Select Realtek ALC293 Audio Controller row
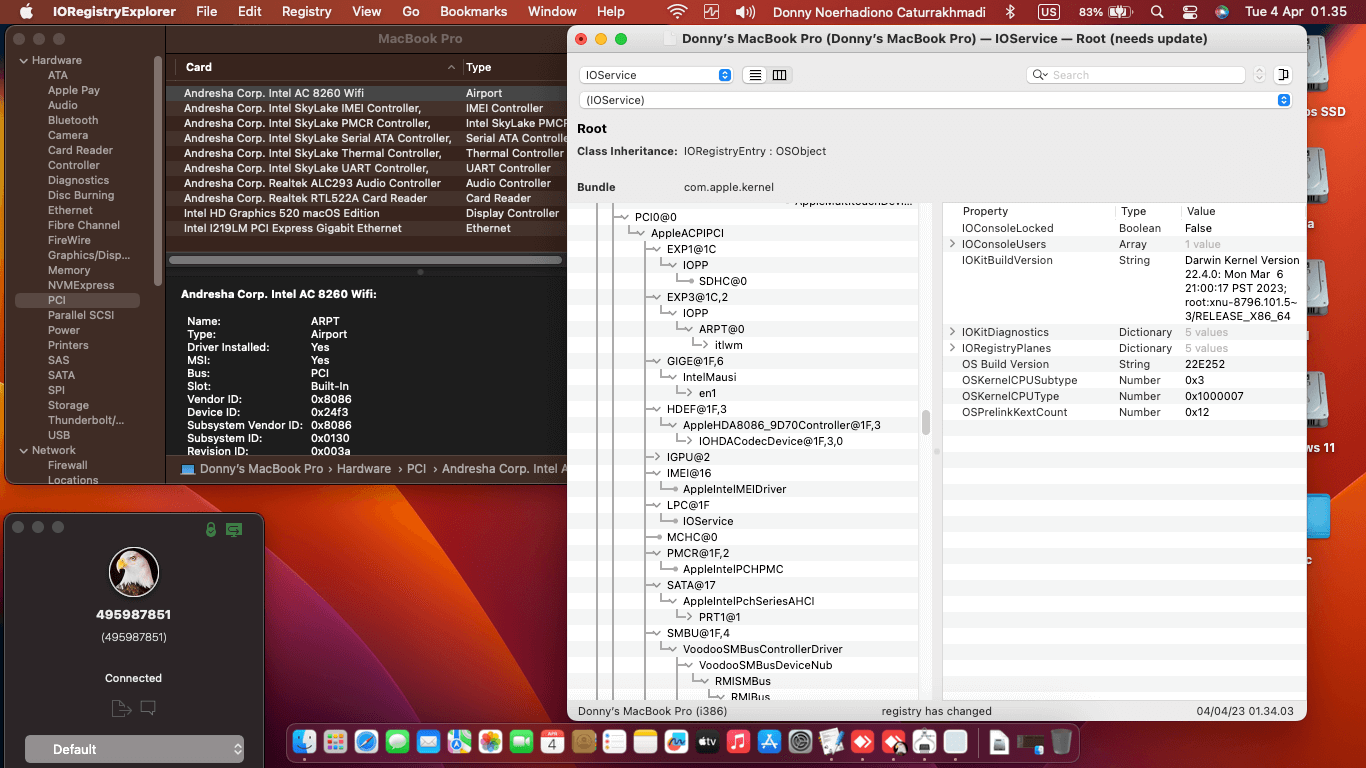The height and width of the screenshot is (768, 1366). tap(367, 183)
